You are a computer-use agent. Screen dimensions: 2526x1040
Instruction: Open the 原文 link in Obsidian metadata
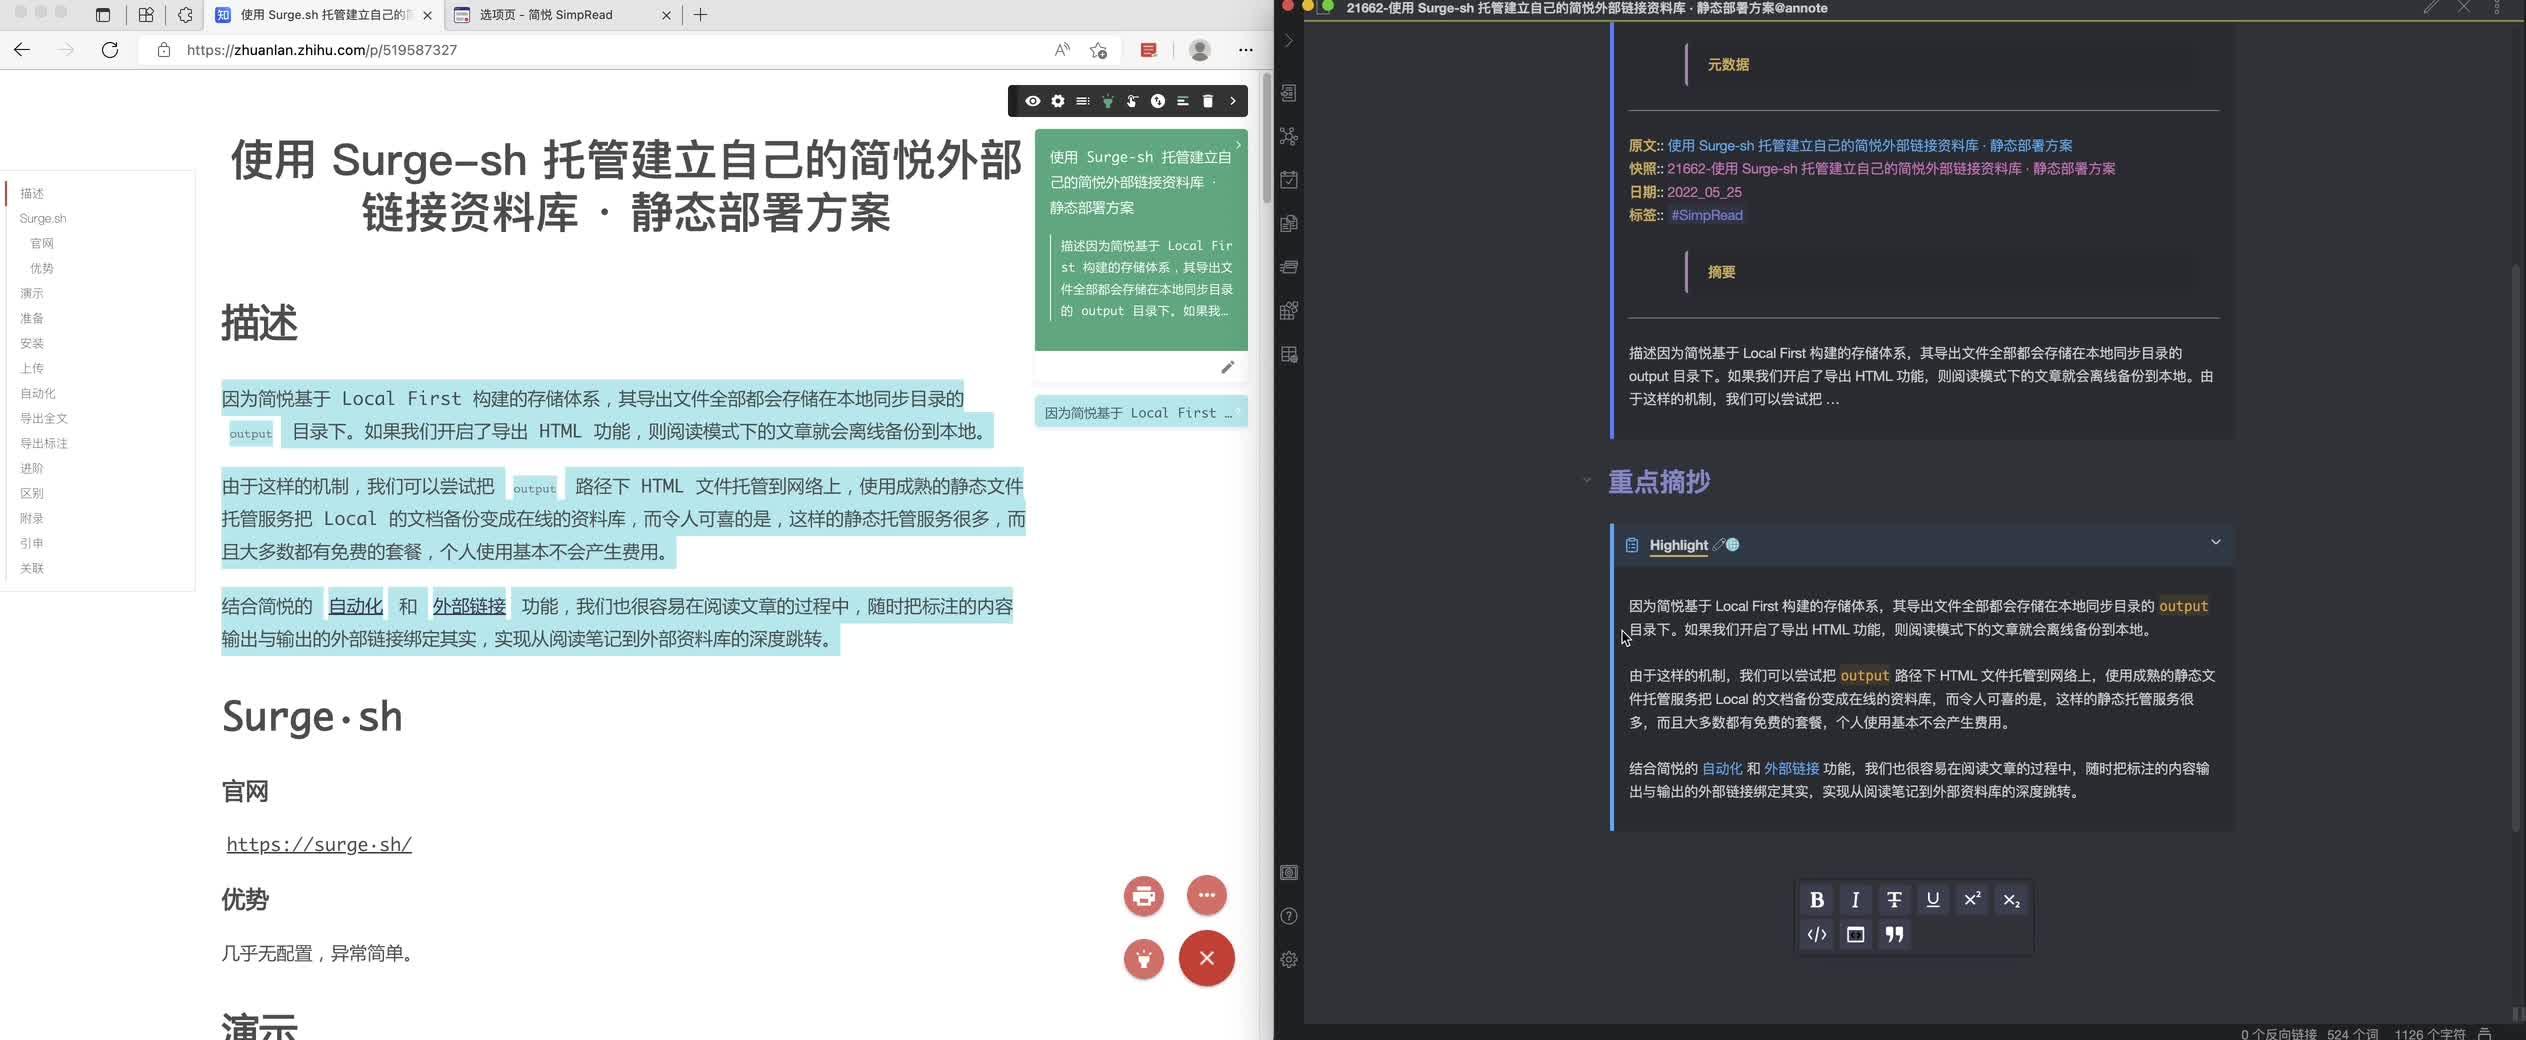click(x=1869, y=146)
